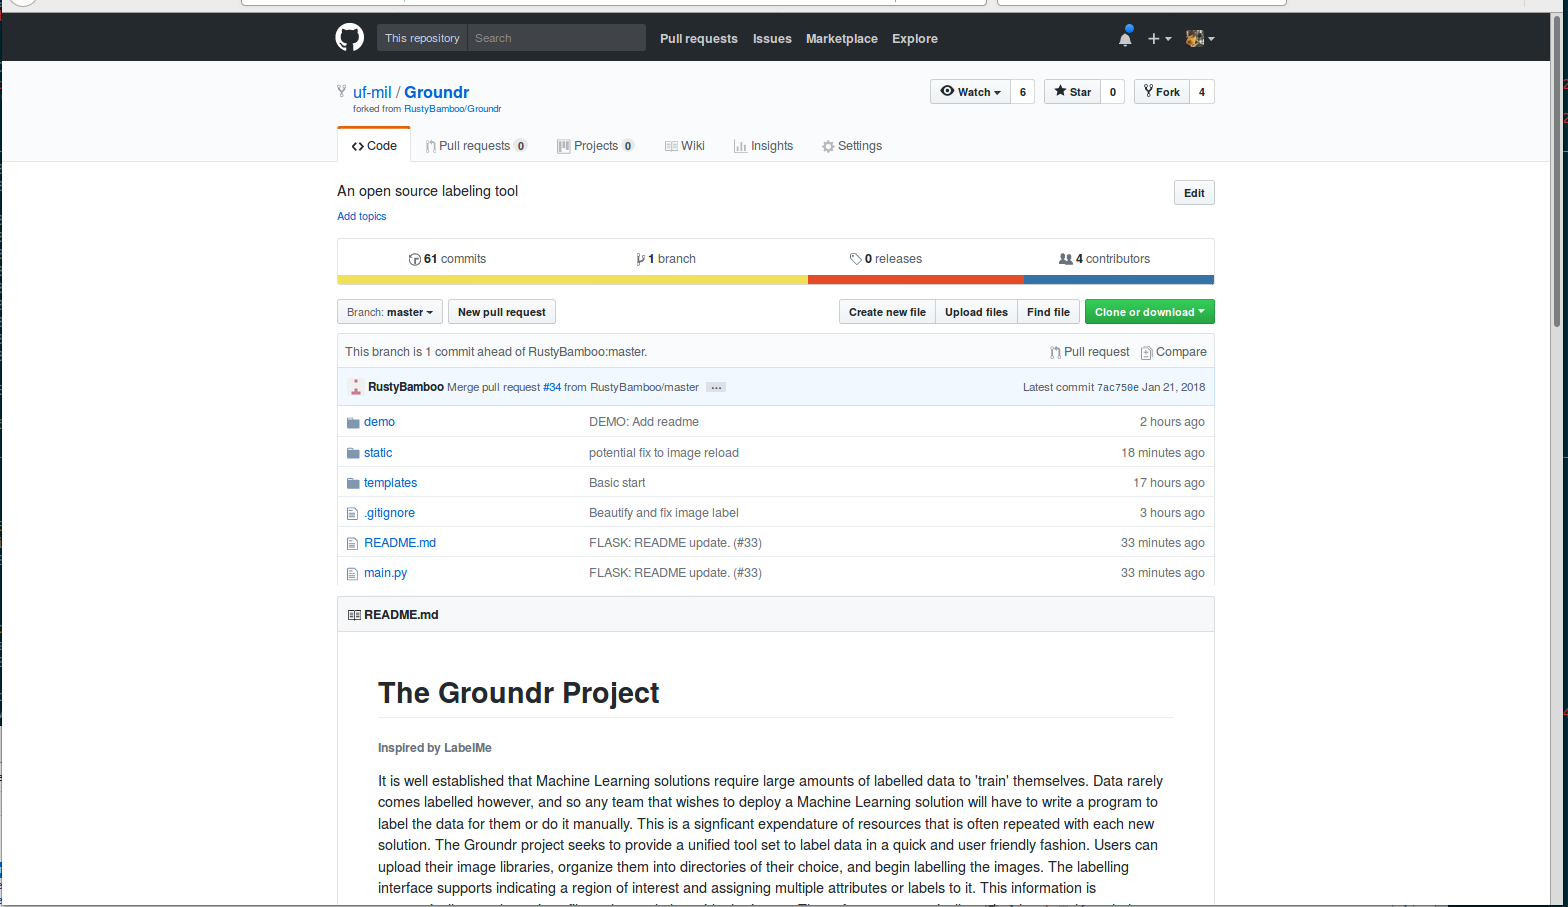Select the Projects tab

tap(595, 146)
